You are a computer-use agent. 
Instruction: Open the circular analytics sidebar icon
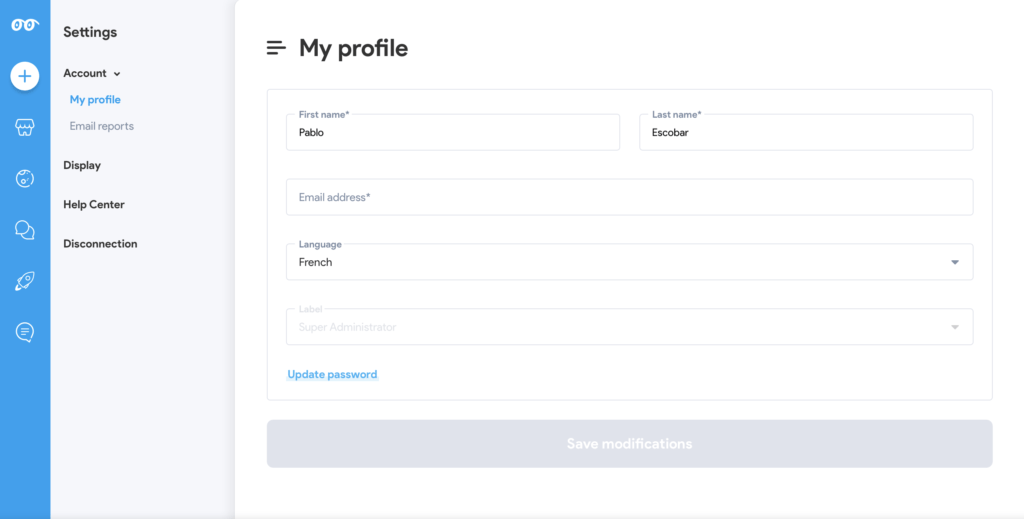(x=25, y=178)
